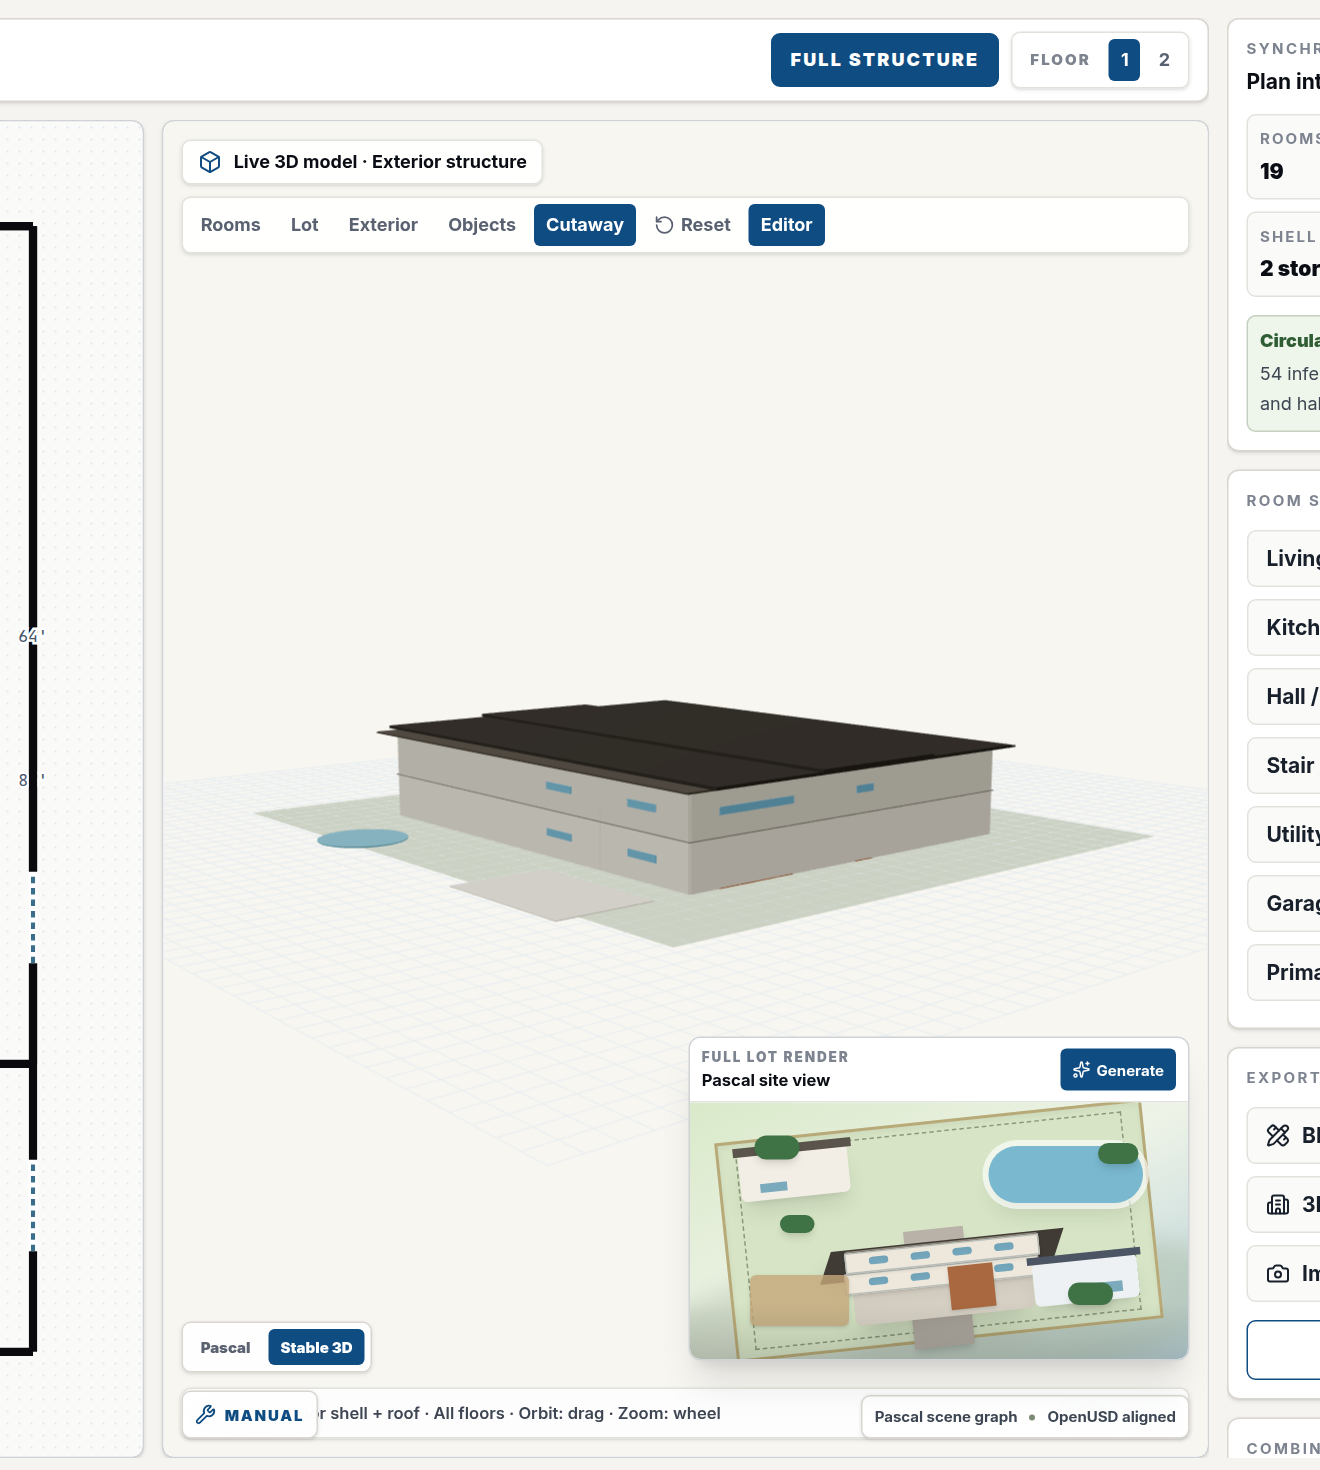Screen dimensions: 1320x1470
Task: Select the Stair room entry
Action: point(1284,765)
